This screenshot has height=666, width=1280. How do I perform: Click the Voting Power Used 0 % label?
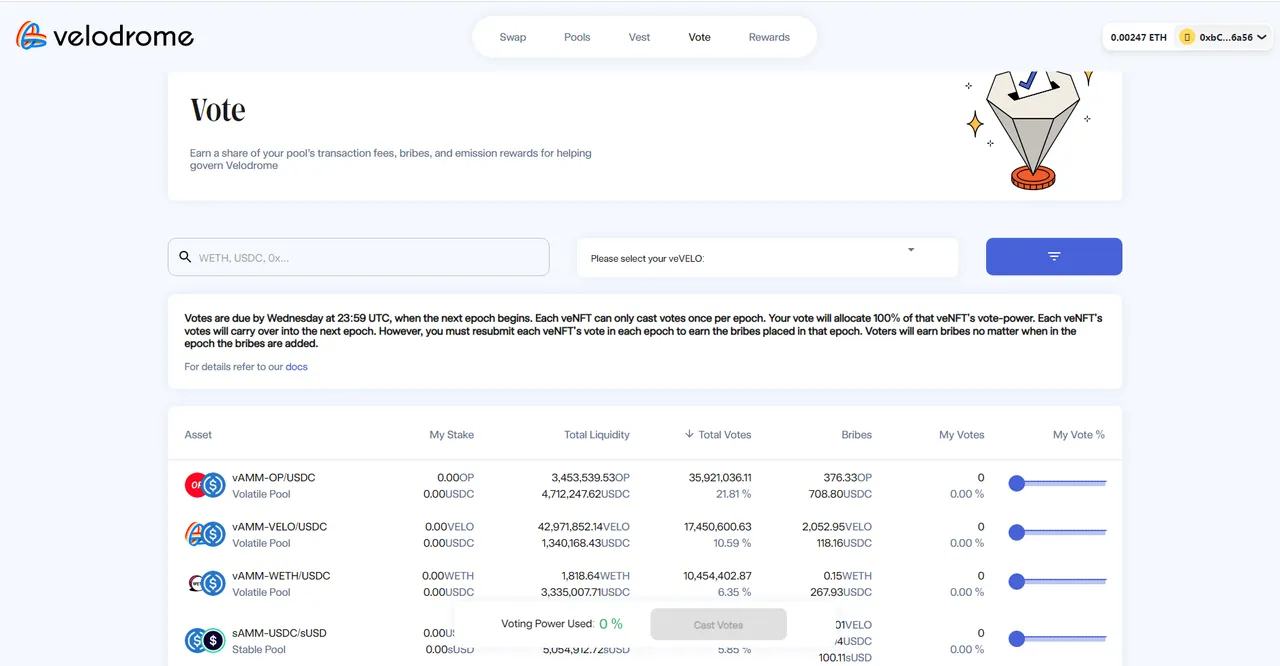pos(562,624)
